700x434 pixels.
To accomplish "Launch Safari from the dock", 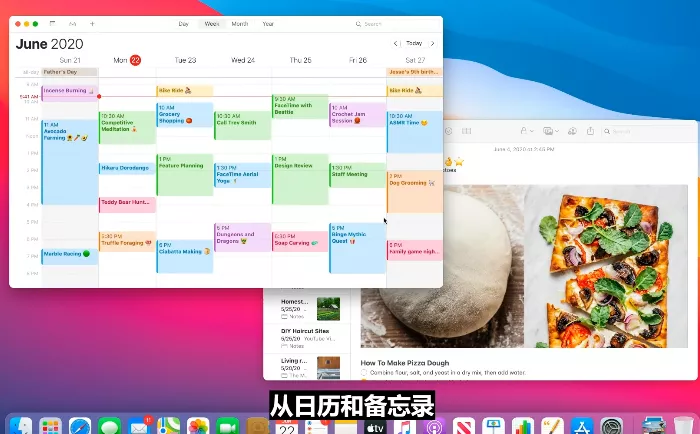I will tap(80, 426).
